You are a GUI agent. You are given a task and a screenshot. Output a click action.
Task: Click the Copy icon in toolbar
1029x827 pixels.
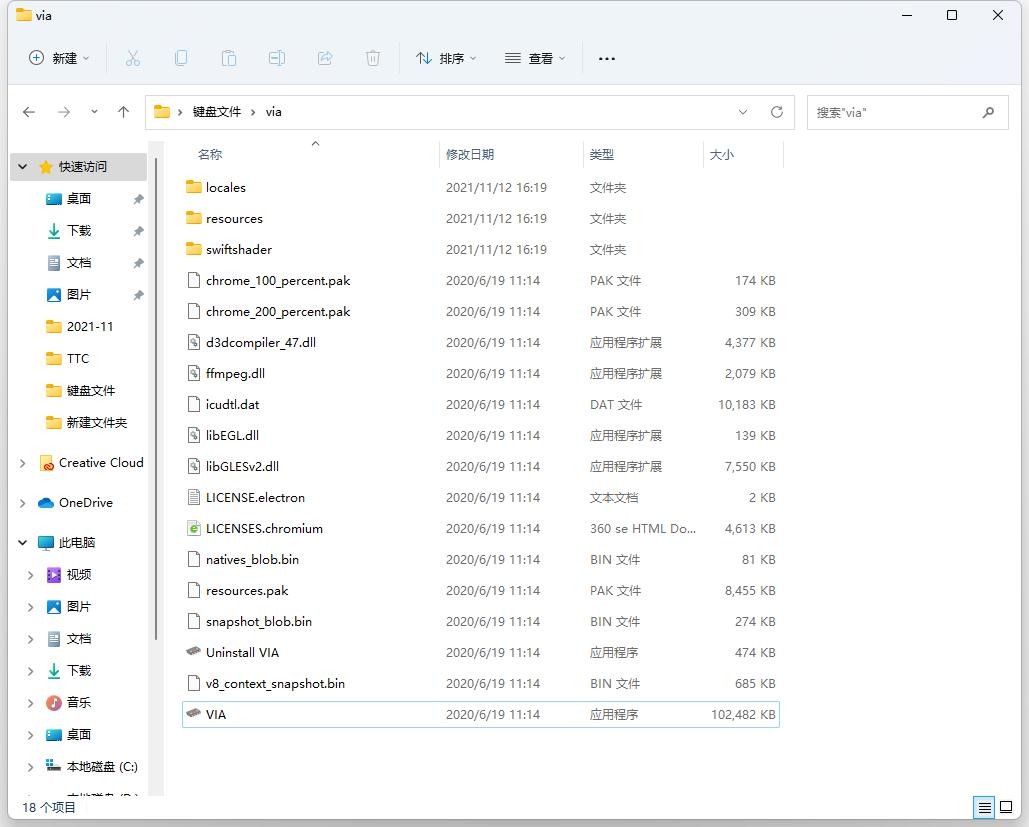181,58
